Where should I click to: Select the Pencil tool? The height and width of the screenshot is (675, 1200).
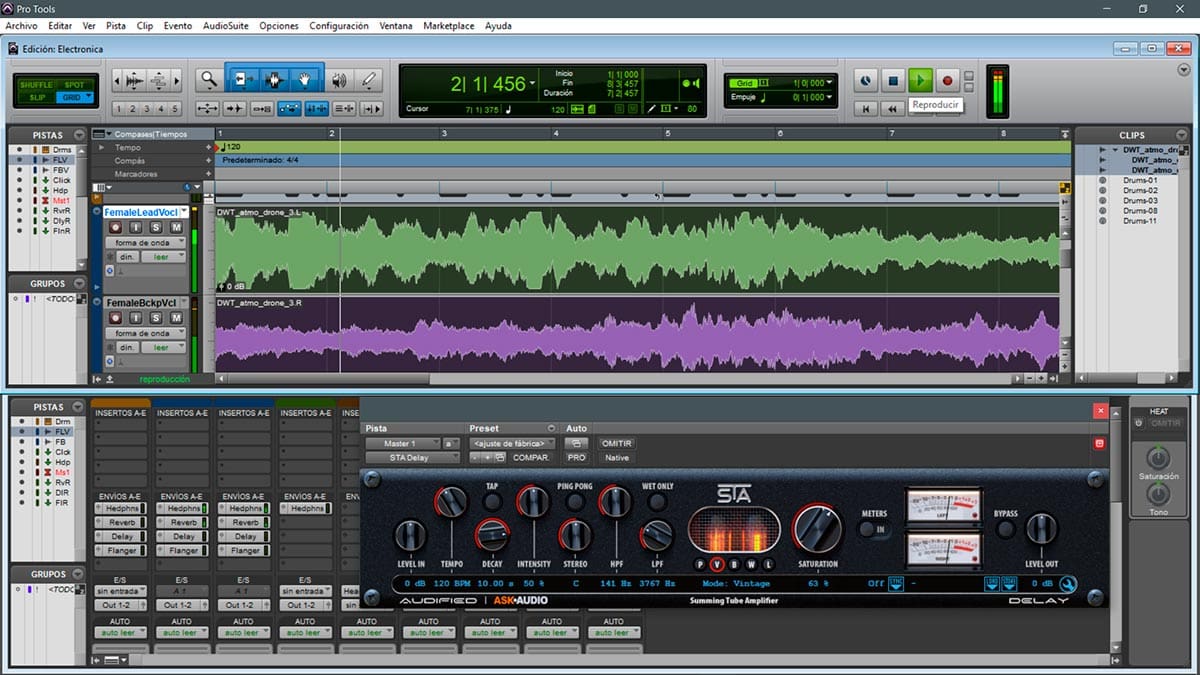pyautogui.click(x=369, y=80)
